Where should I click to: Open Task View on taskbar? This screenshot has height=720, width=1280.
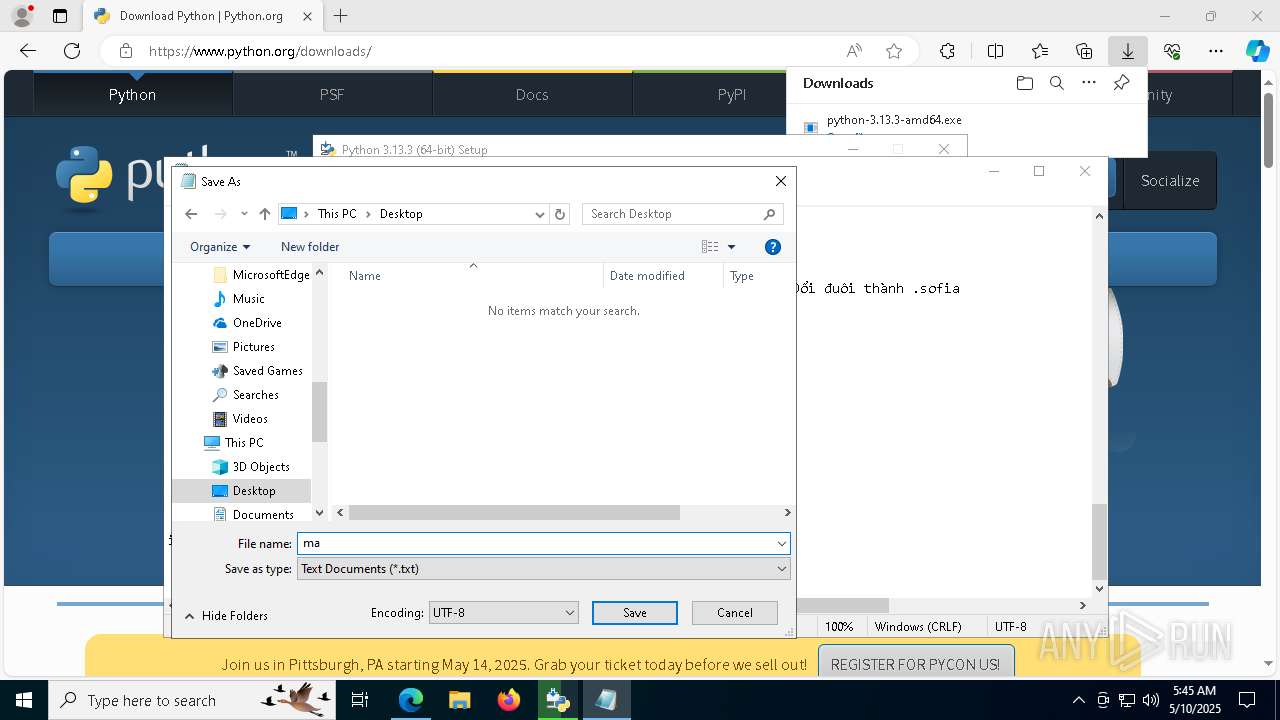point(360,700)
